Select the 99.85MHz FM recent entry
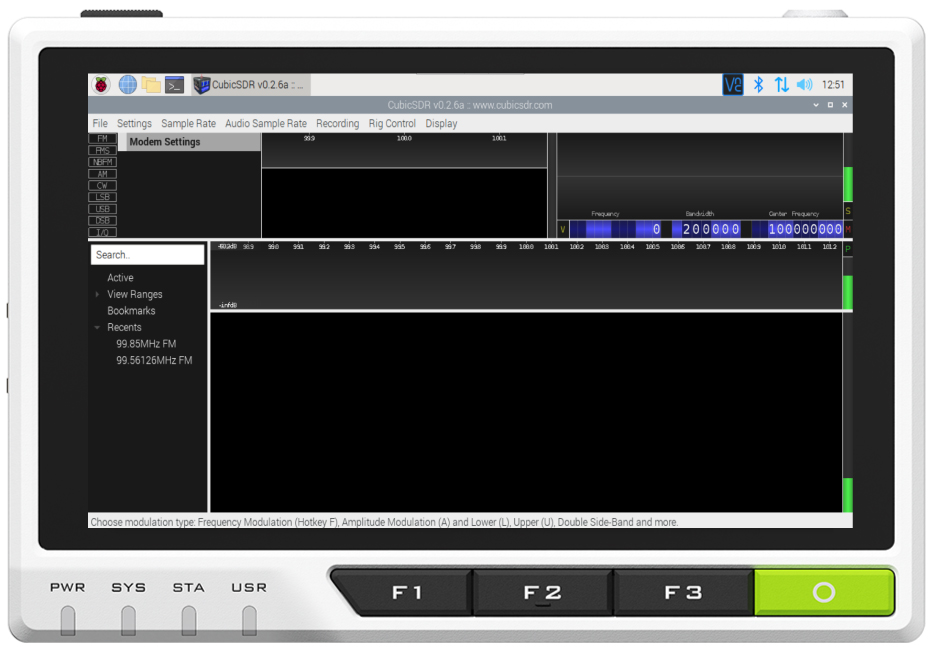Screen dimensions: 931x647 click(x=146, y=344)
